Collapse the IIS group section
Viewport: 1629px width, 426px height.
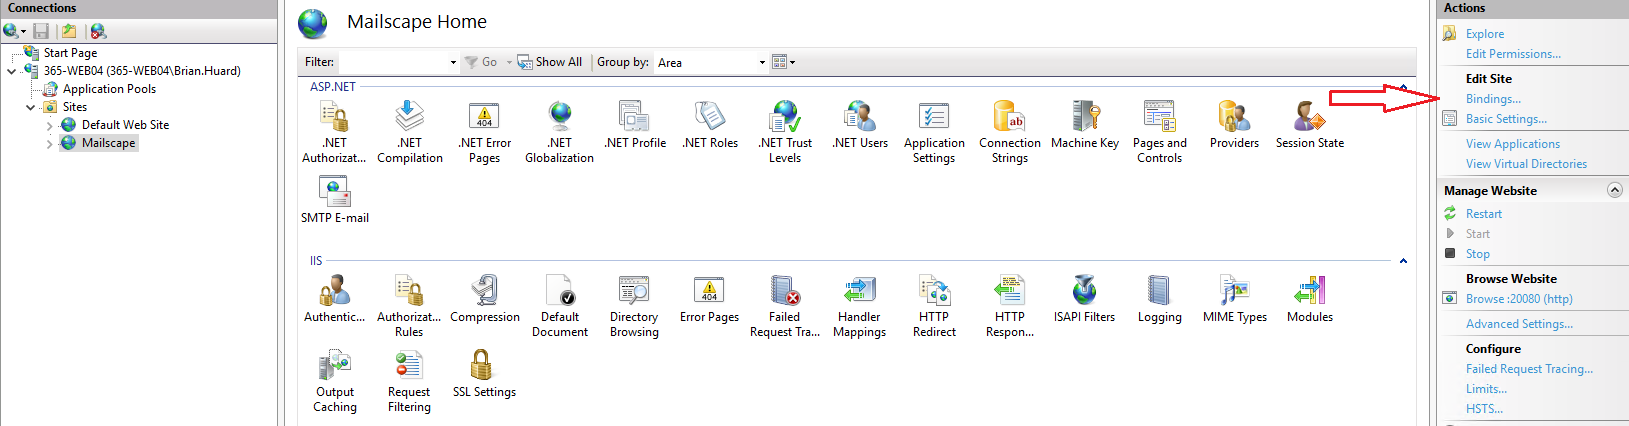click(x=1403, y=261)
